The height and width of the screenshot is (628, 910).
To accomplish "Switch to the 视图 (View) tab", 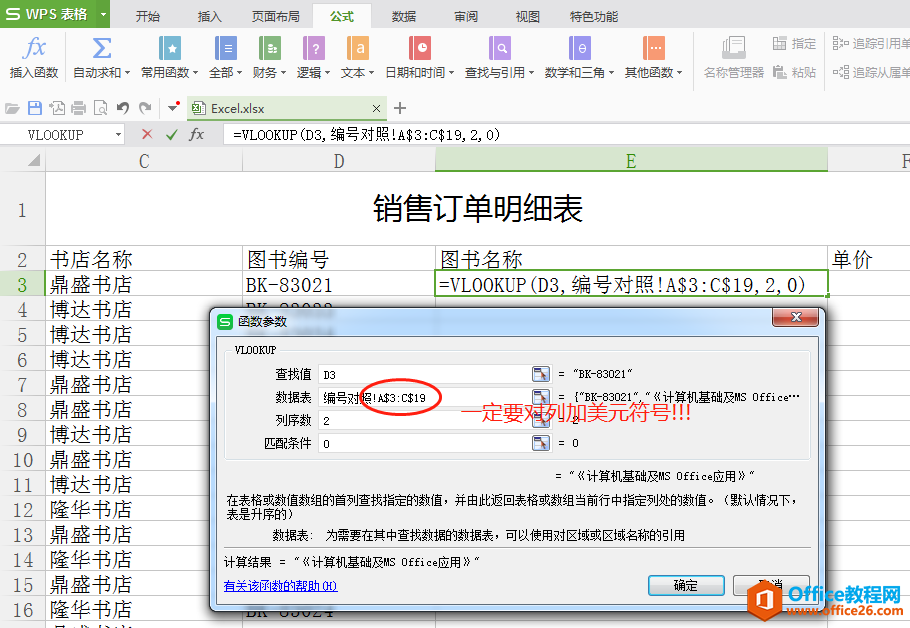I will [528, 16].
